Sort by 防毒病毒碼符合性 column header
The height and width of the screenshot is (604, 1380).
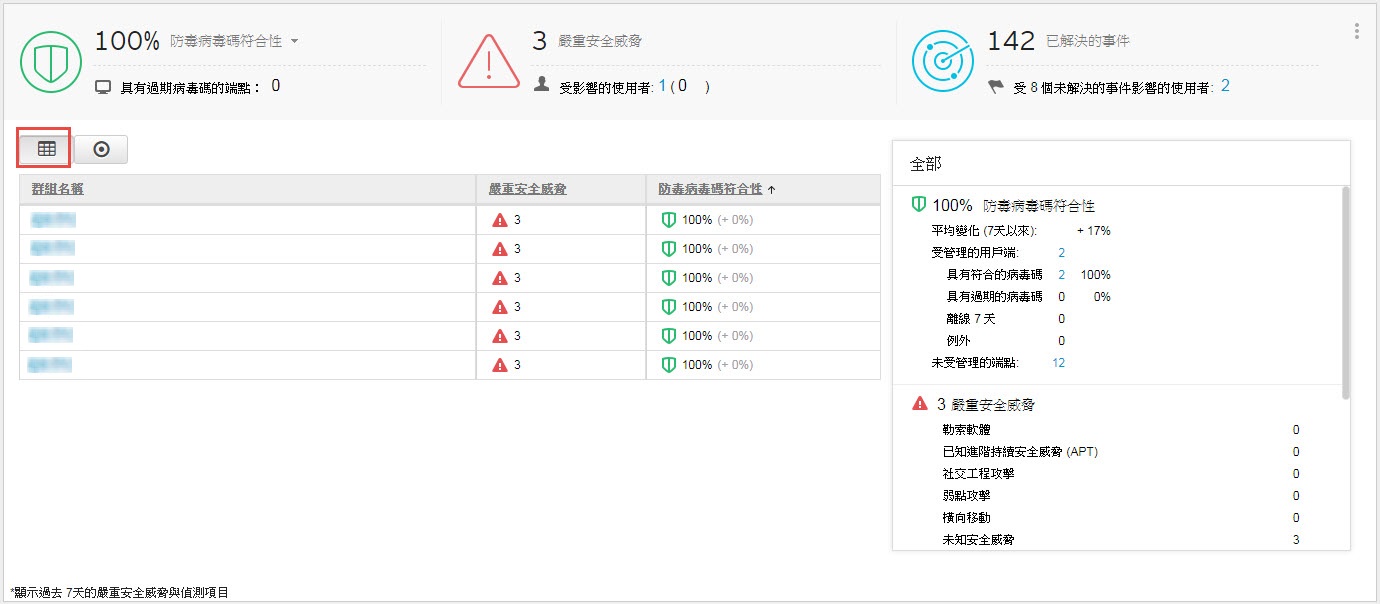tap(710, 189)
